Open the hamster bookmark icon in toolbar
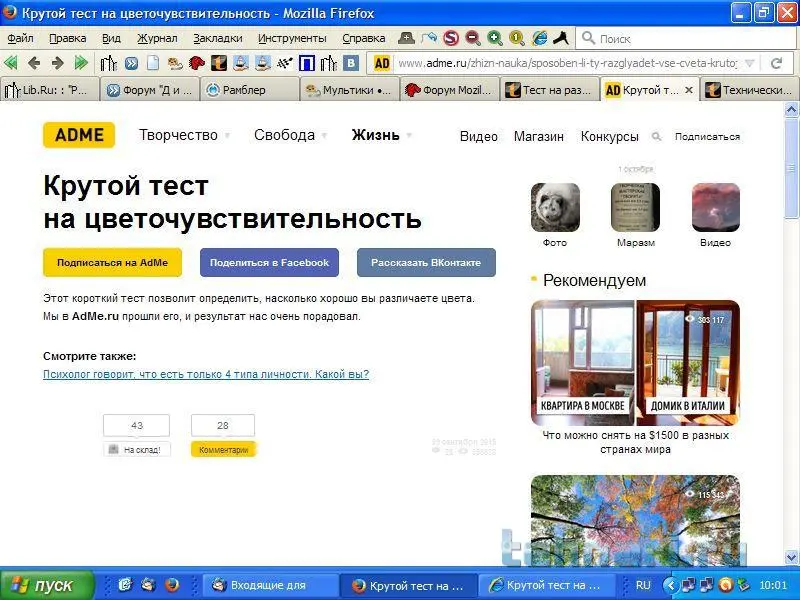This screenshot has width=800, height=600. coord(175,63)
